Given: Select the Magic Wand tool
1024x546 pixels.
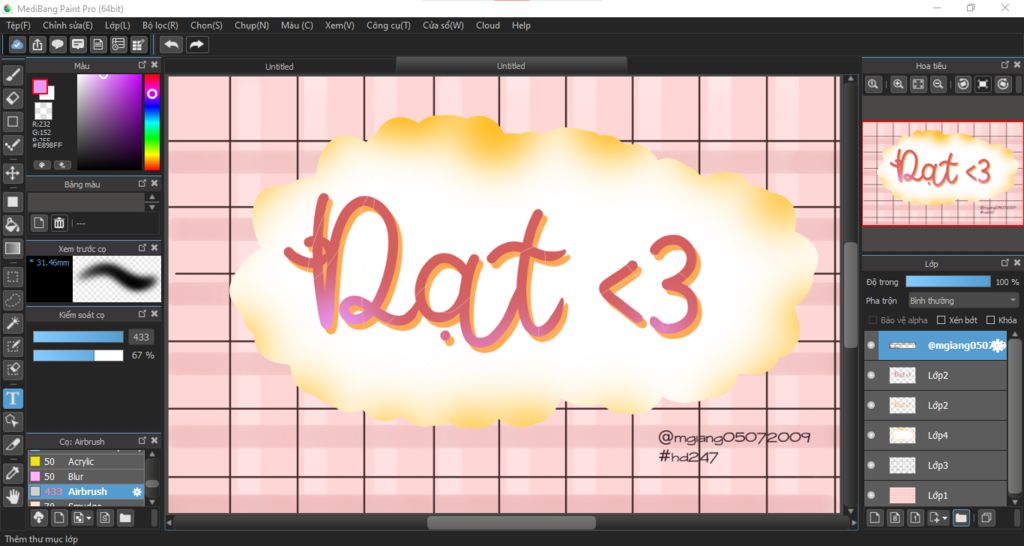Looking at the screenshot, I should pos(12,323).
